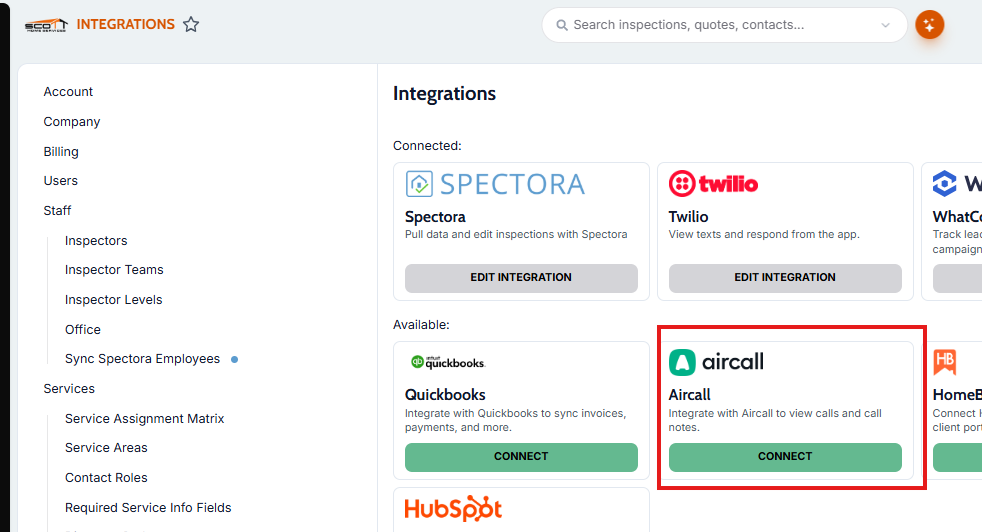Go to Inspector Teams settings
Screen dimensions: 982x532
[x=114, y=269]
